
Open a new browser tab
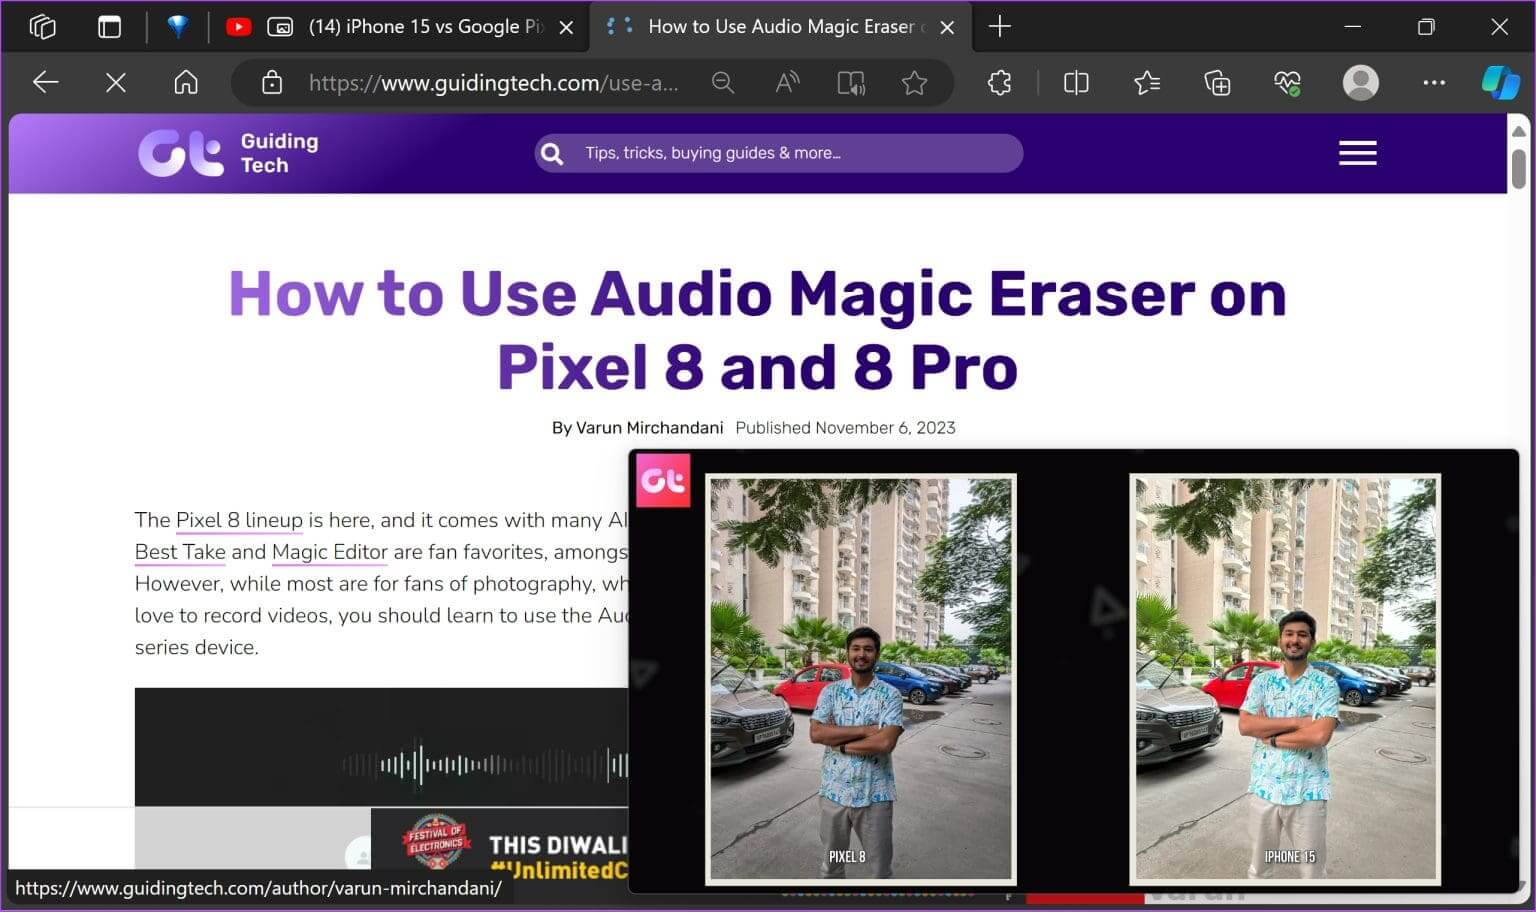[x=999, y=27]
